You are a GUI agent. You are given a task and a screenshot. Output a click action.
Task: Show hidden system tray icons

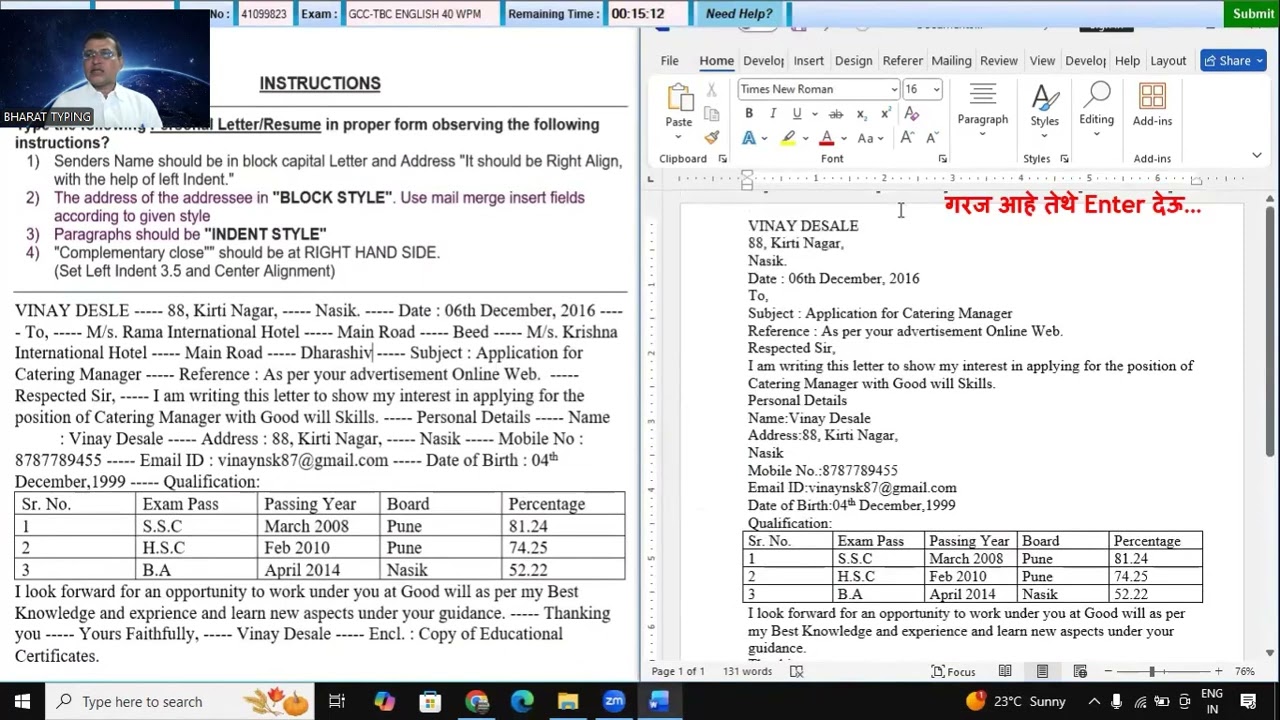pyautogui.click(x=1094, y=701)
